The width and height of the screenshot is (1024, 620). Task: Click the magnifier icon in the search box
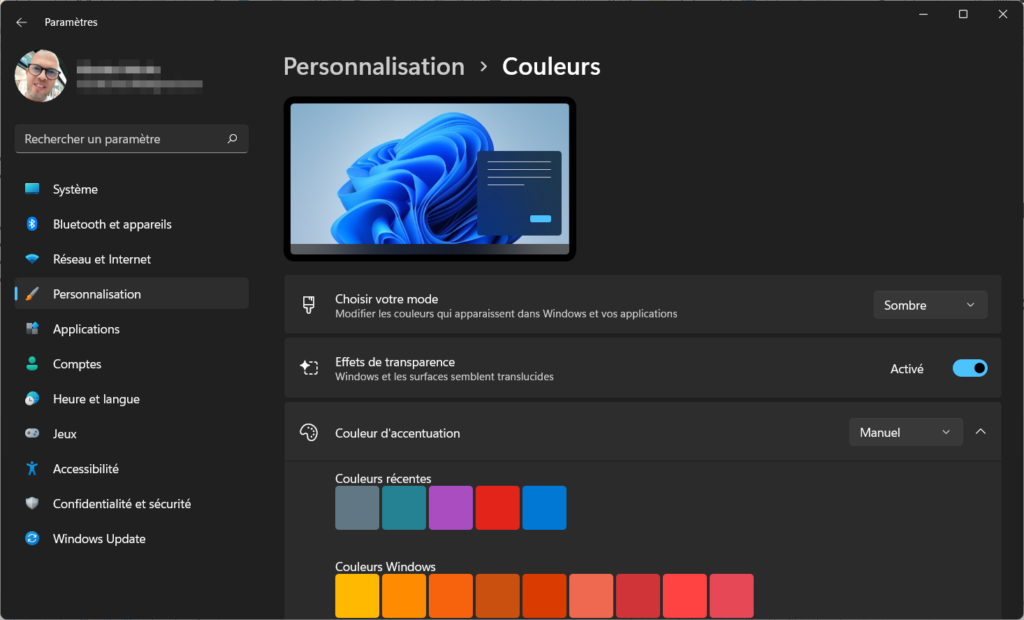(x=232, y=139)
